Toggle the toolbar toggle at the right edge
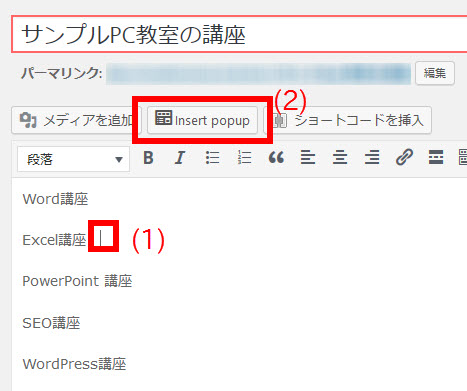 [463, 158]
